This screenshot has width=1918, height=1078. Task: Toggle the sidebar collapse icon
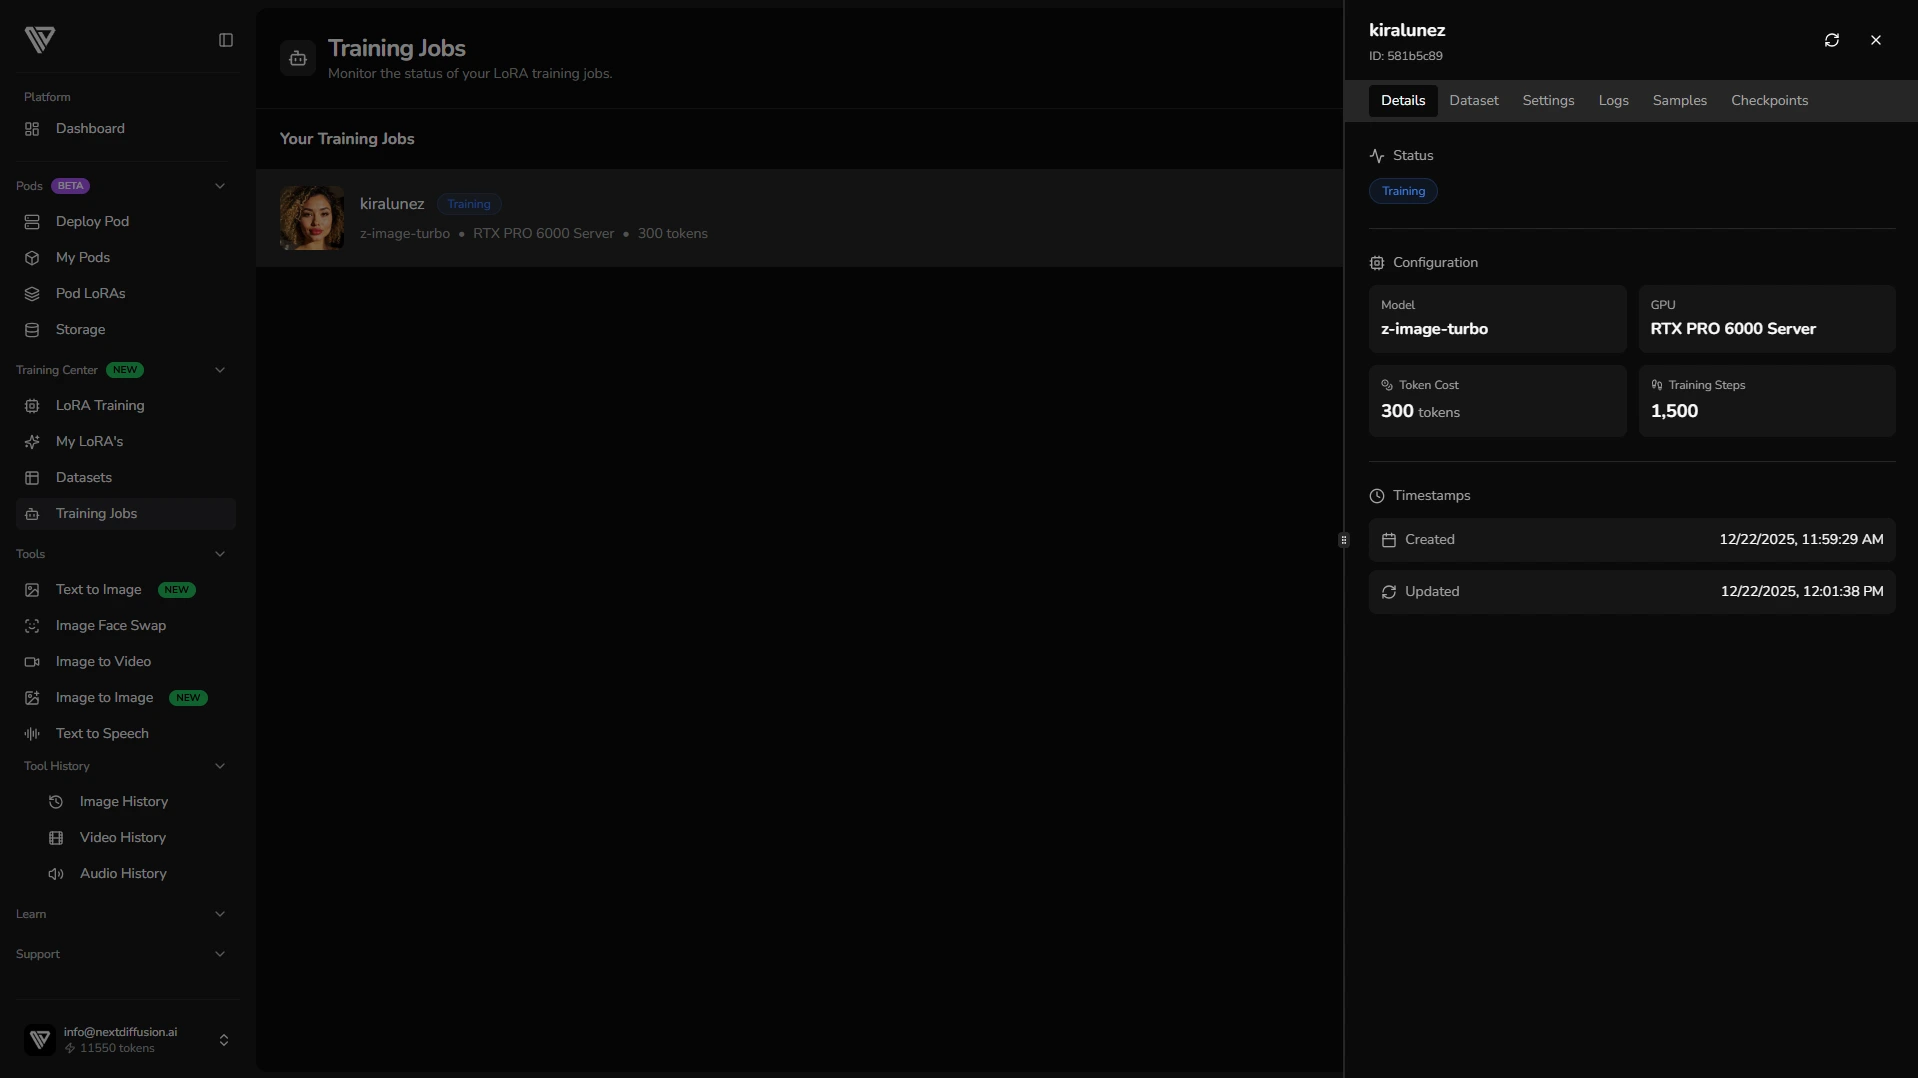coord(226,40)
